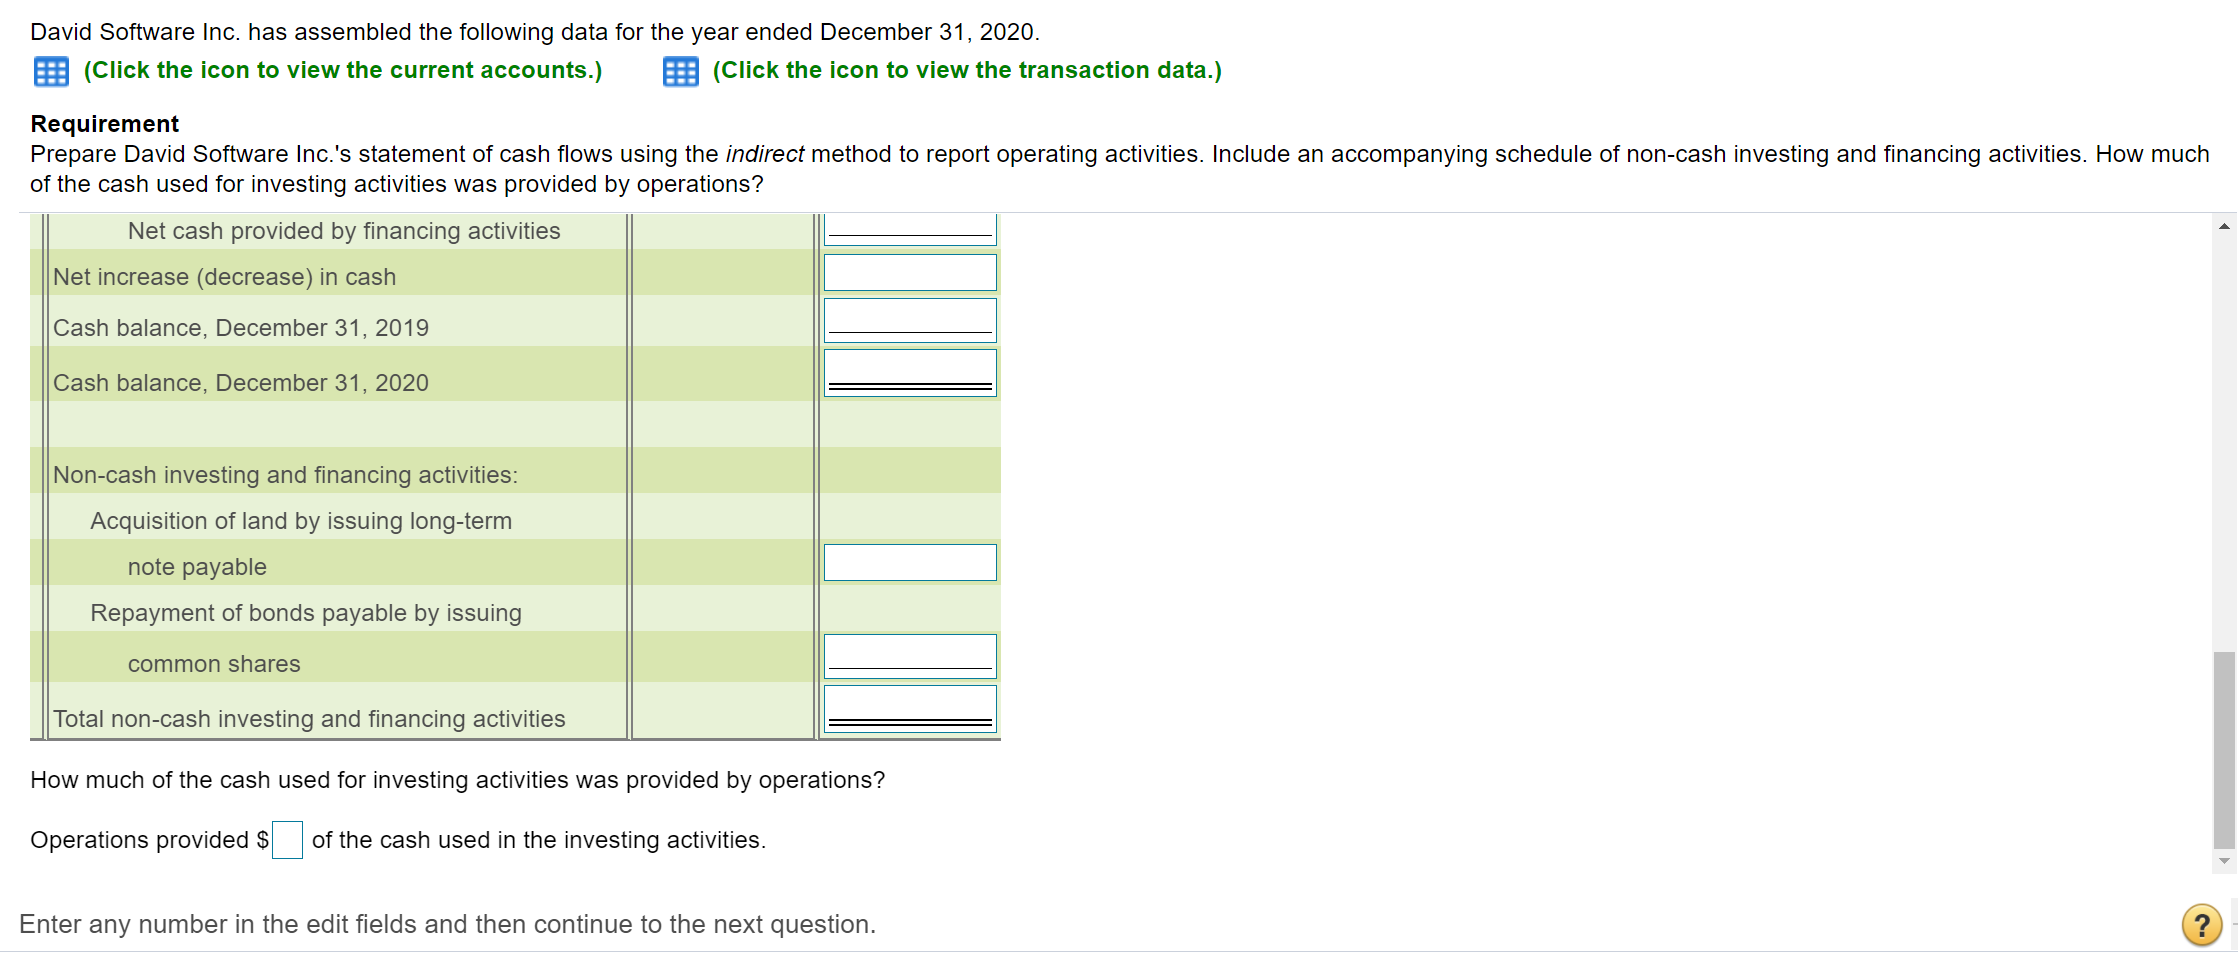Open the link to view current accounts
Image resolution: width=2238 pixels, height=954 pixels.
[342, 70]
